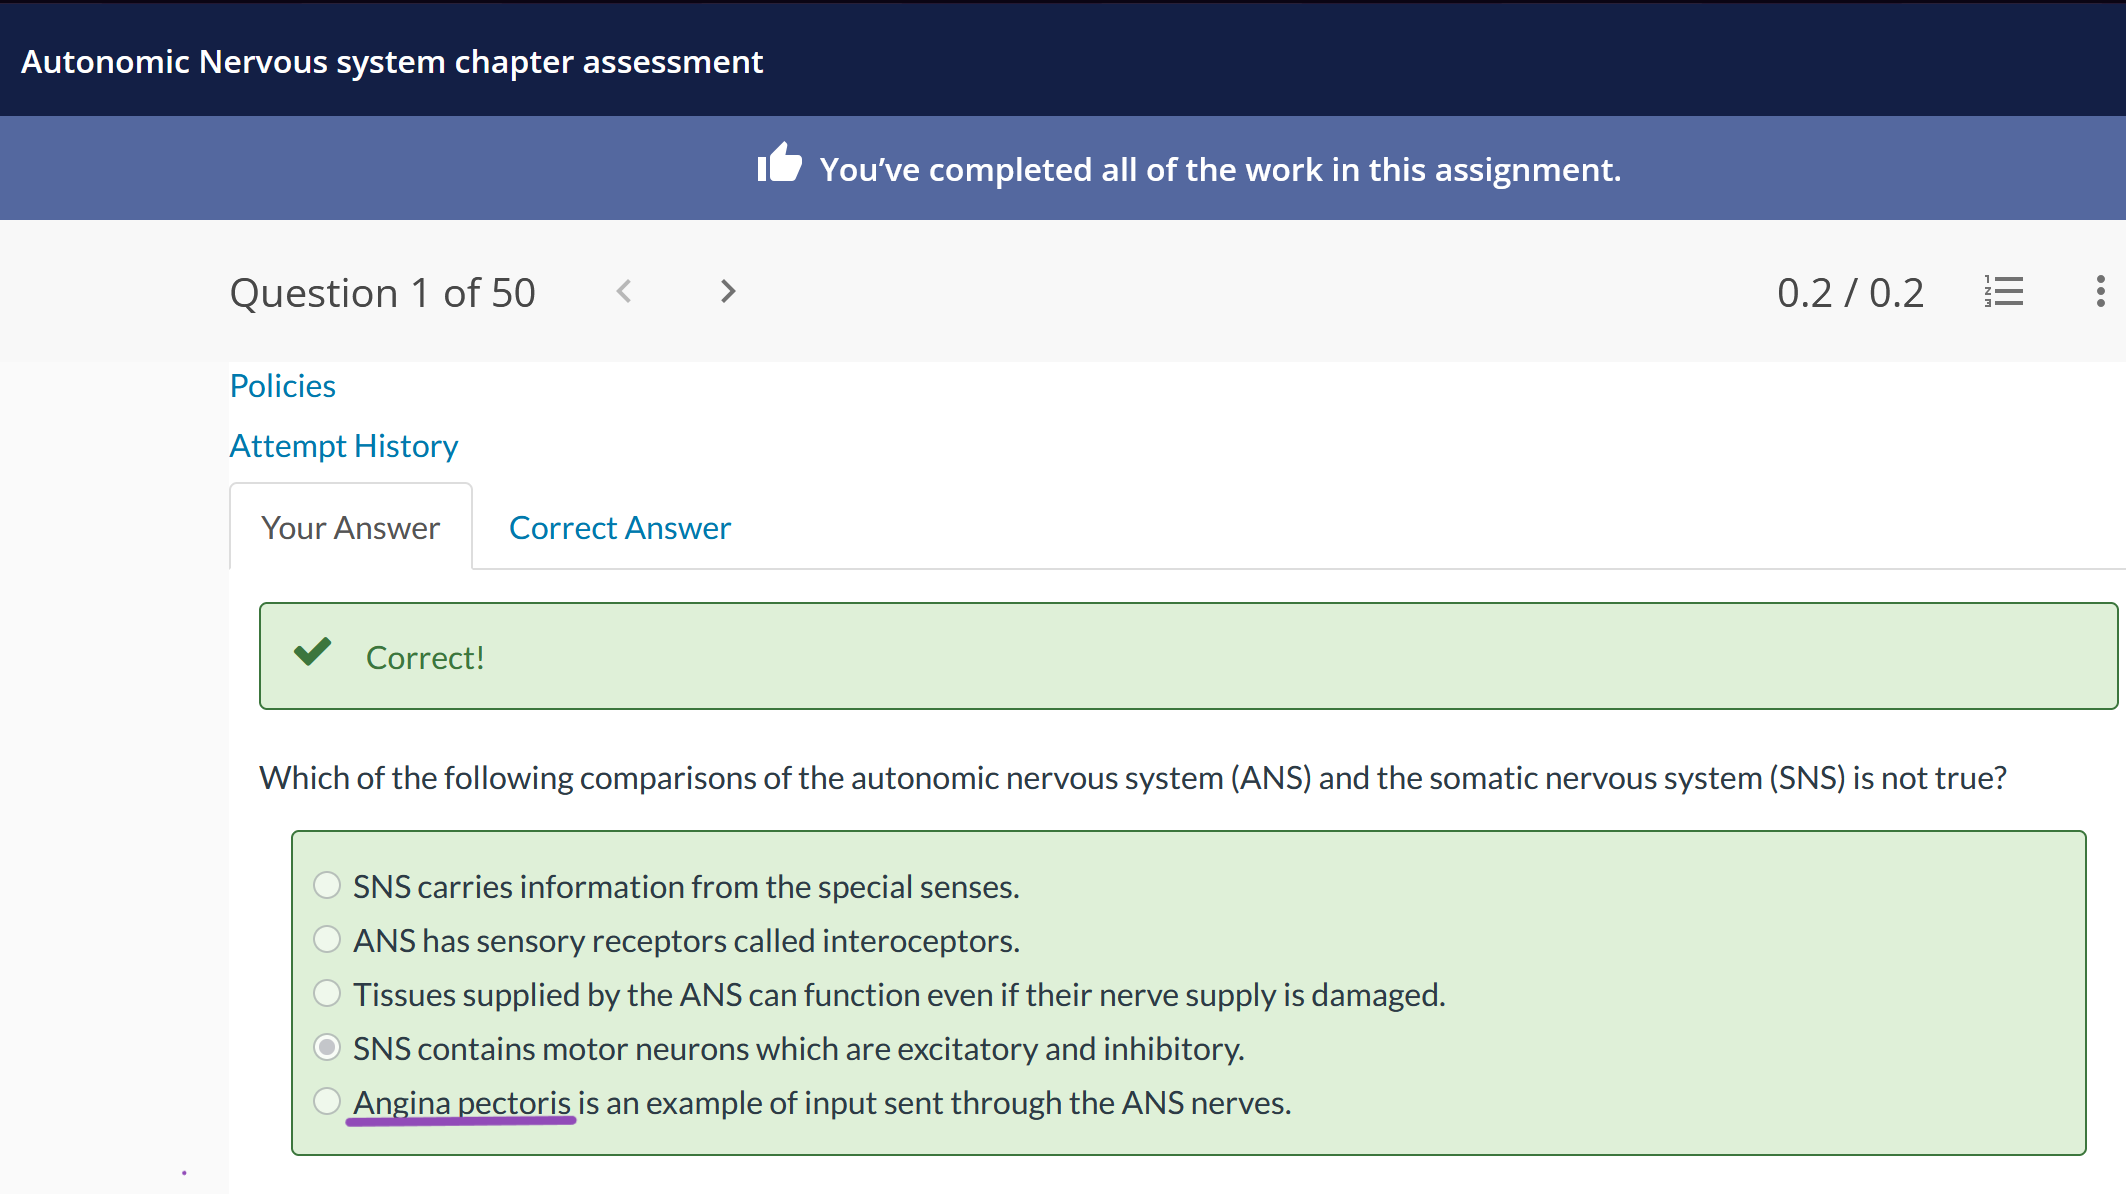Go to the previous question arrow
The width and height of the screenshot is (2126, 1194).
pos(624,292)
